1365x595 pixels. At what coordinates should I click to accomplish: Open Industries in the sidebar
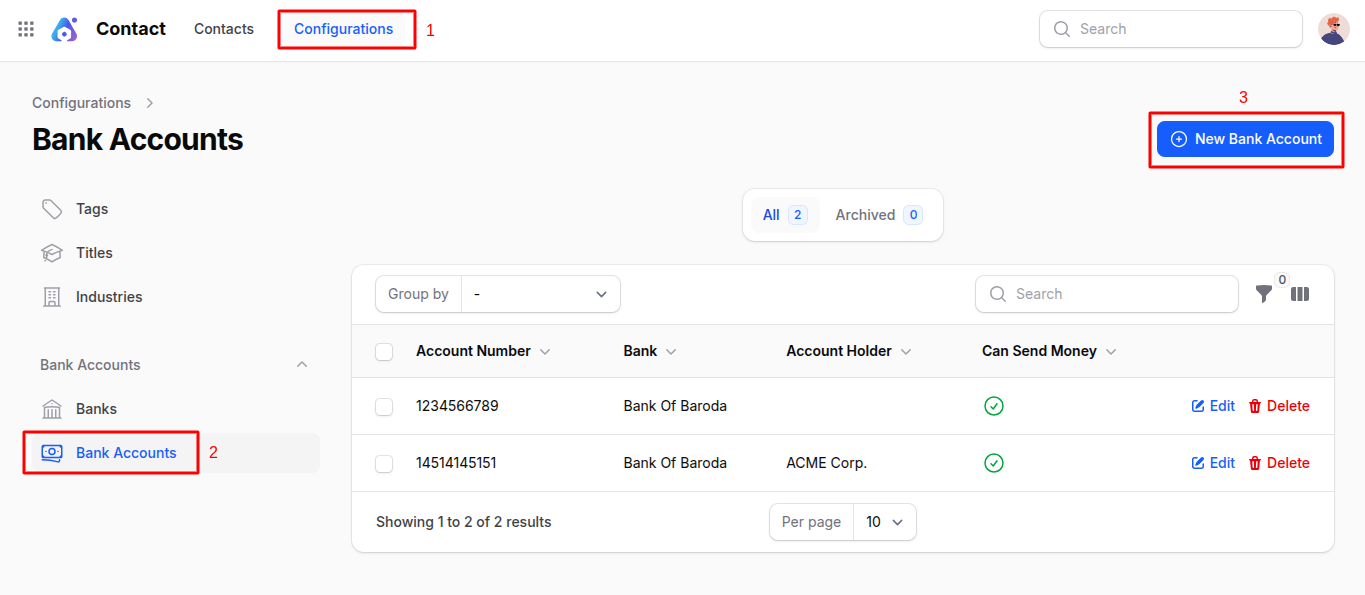108,297
